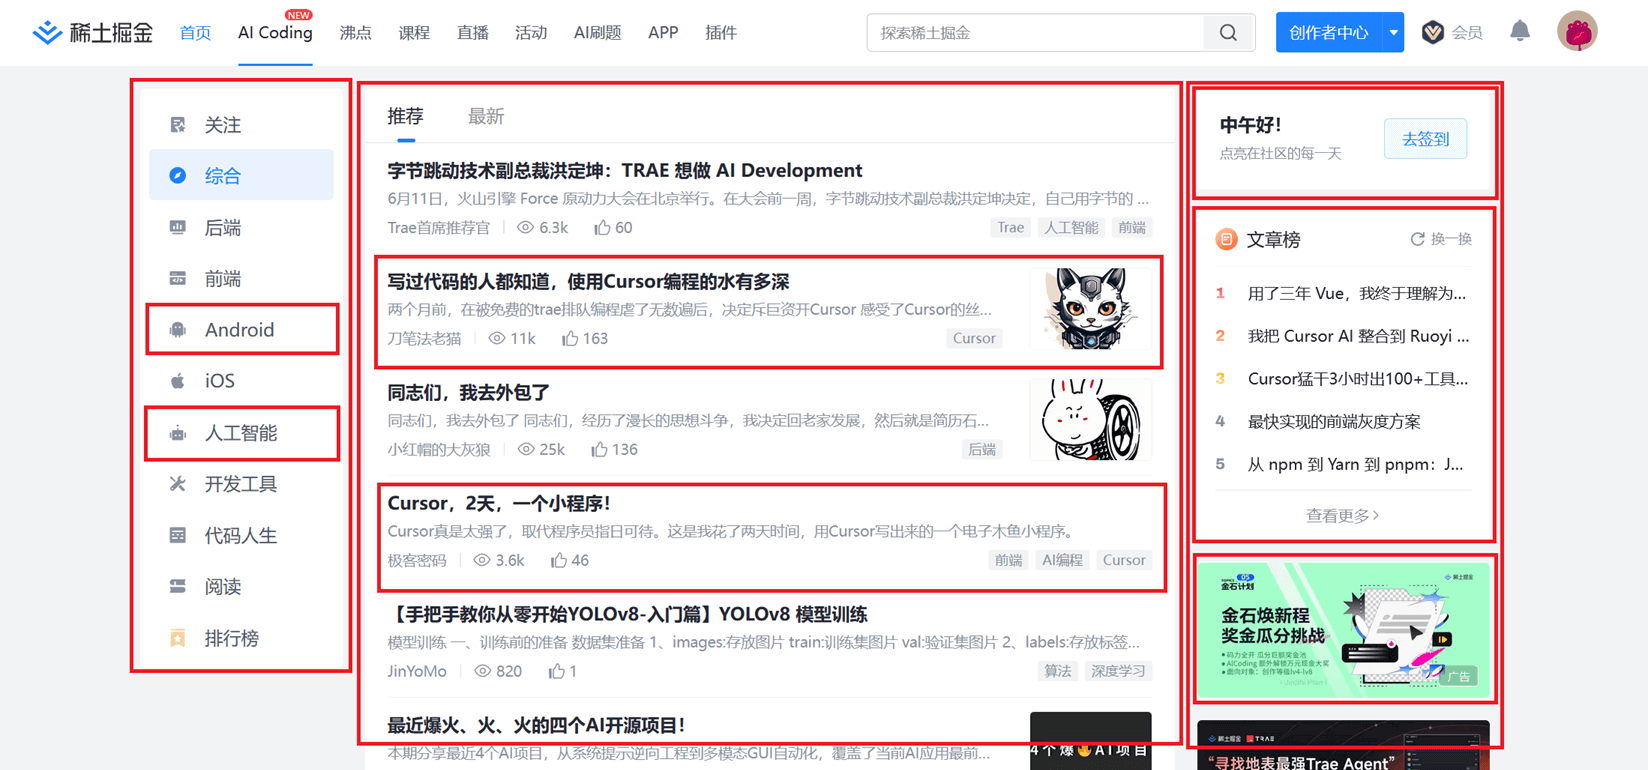The width and height of the screenshot is (1648, 770).
Task: Click the 去签到 button
Action: (x=1425, y=139)
